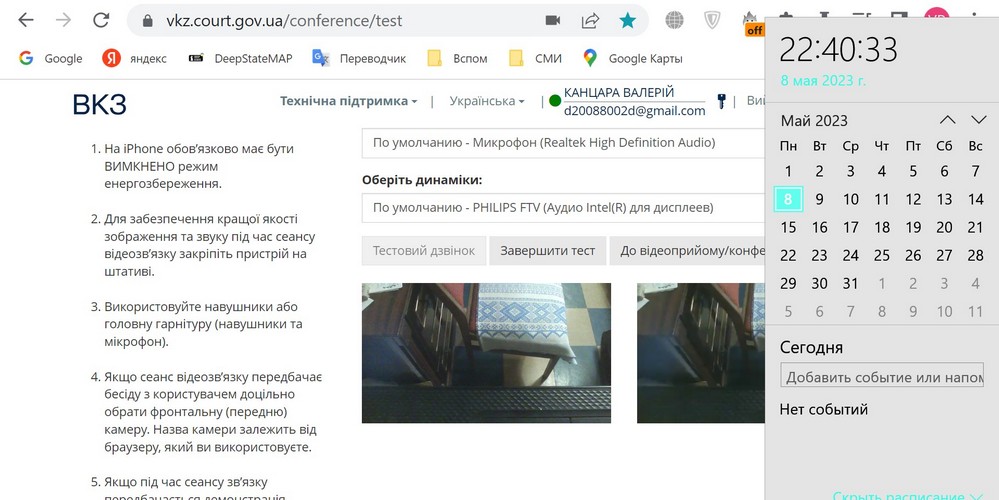This screenshot has width=999, height=500.
Task: Select May 14 in the calendar
Action: coord(975,199)
